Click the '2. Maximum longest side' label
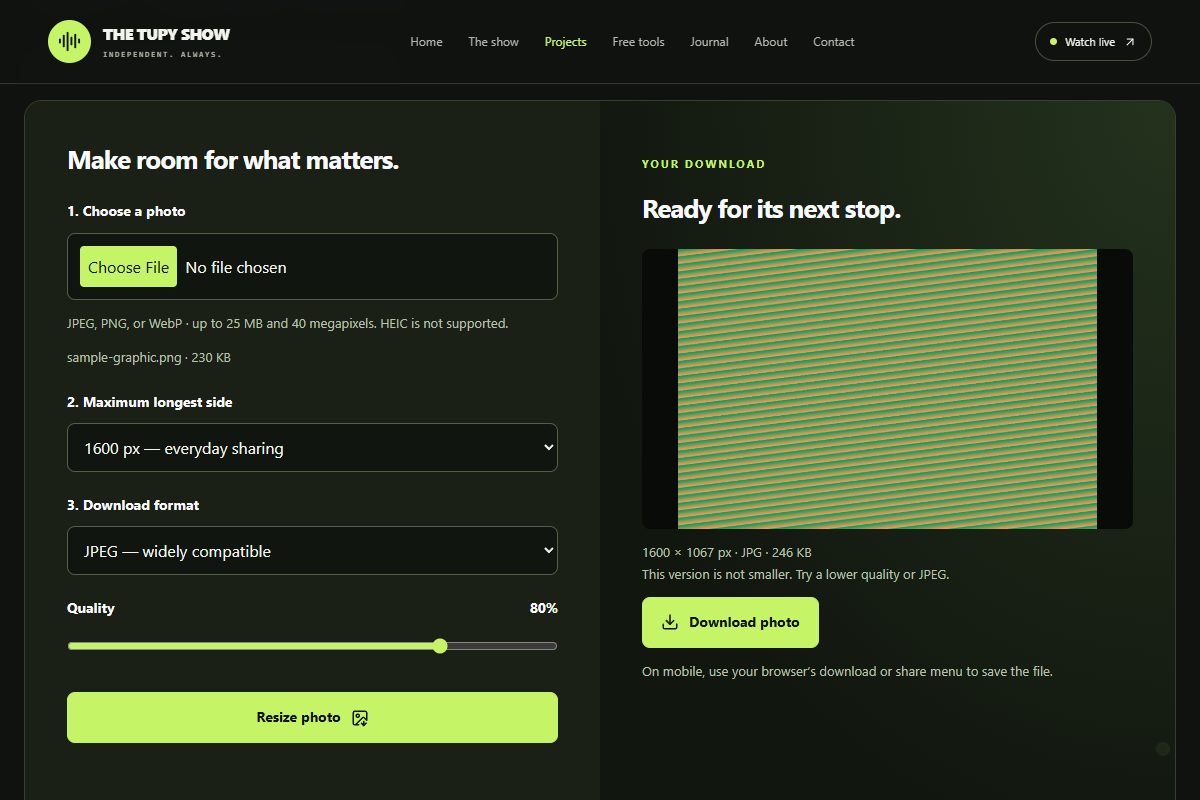This screenshot has width=1200, height=800. click(x=150, y=402)
